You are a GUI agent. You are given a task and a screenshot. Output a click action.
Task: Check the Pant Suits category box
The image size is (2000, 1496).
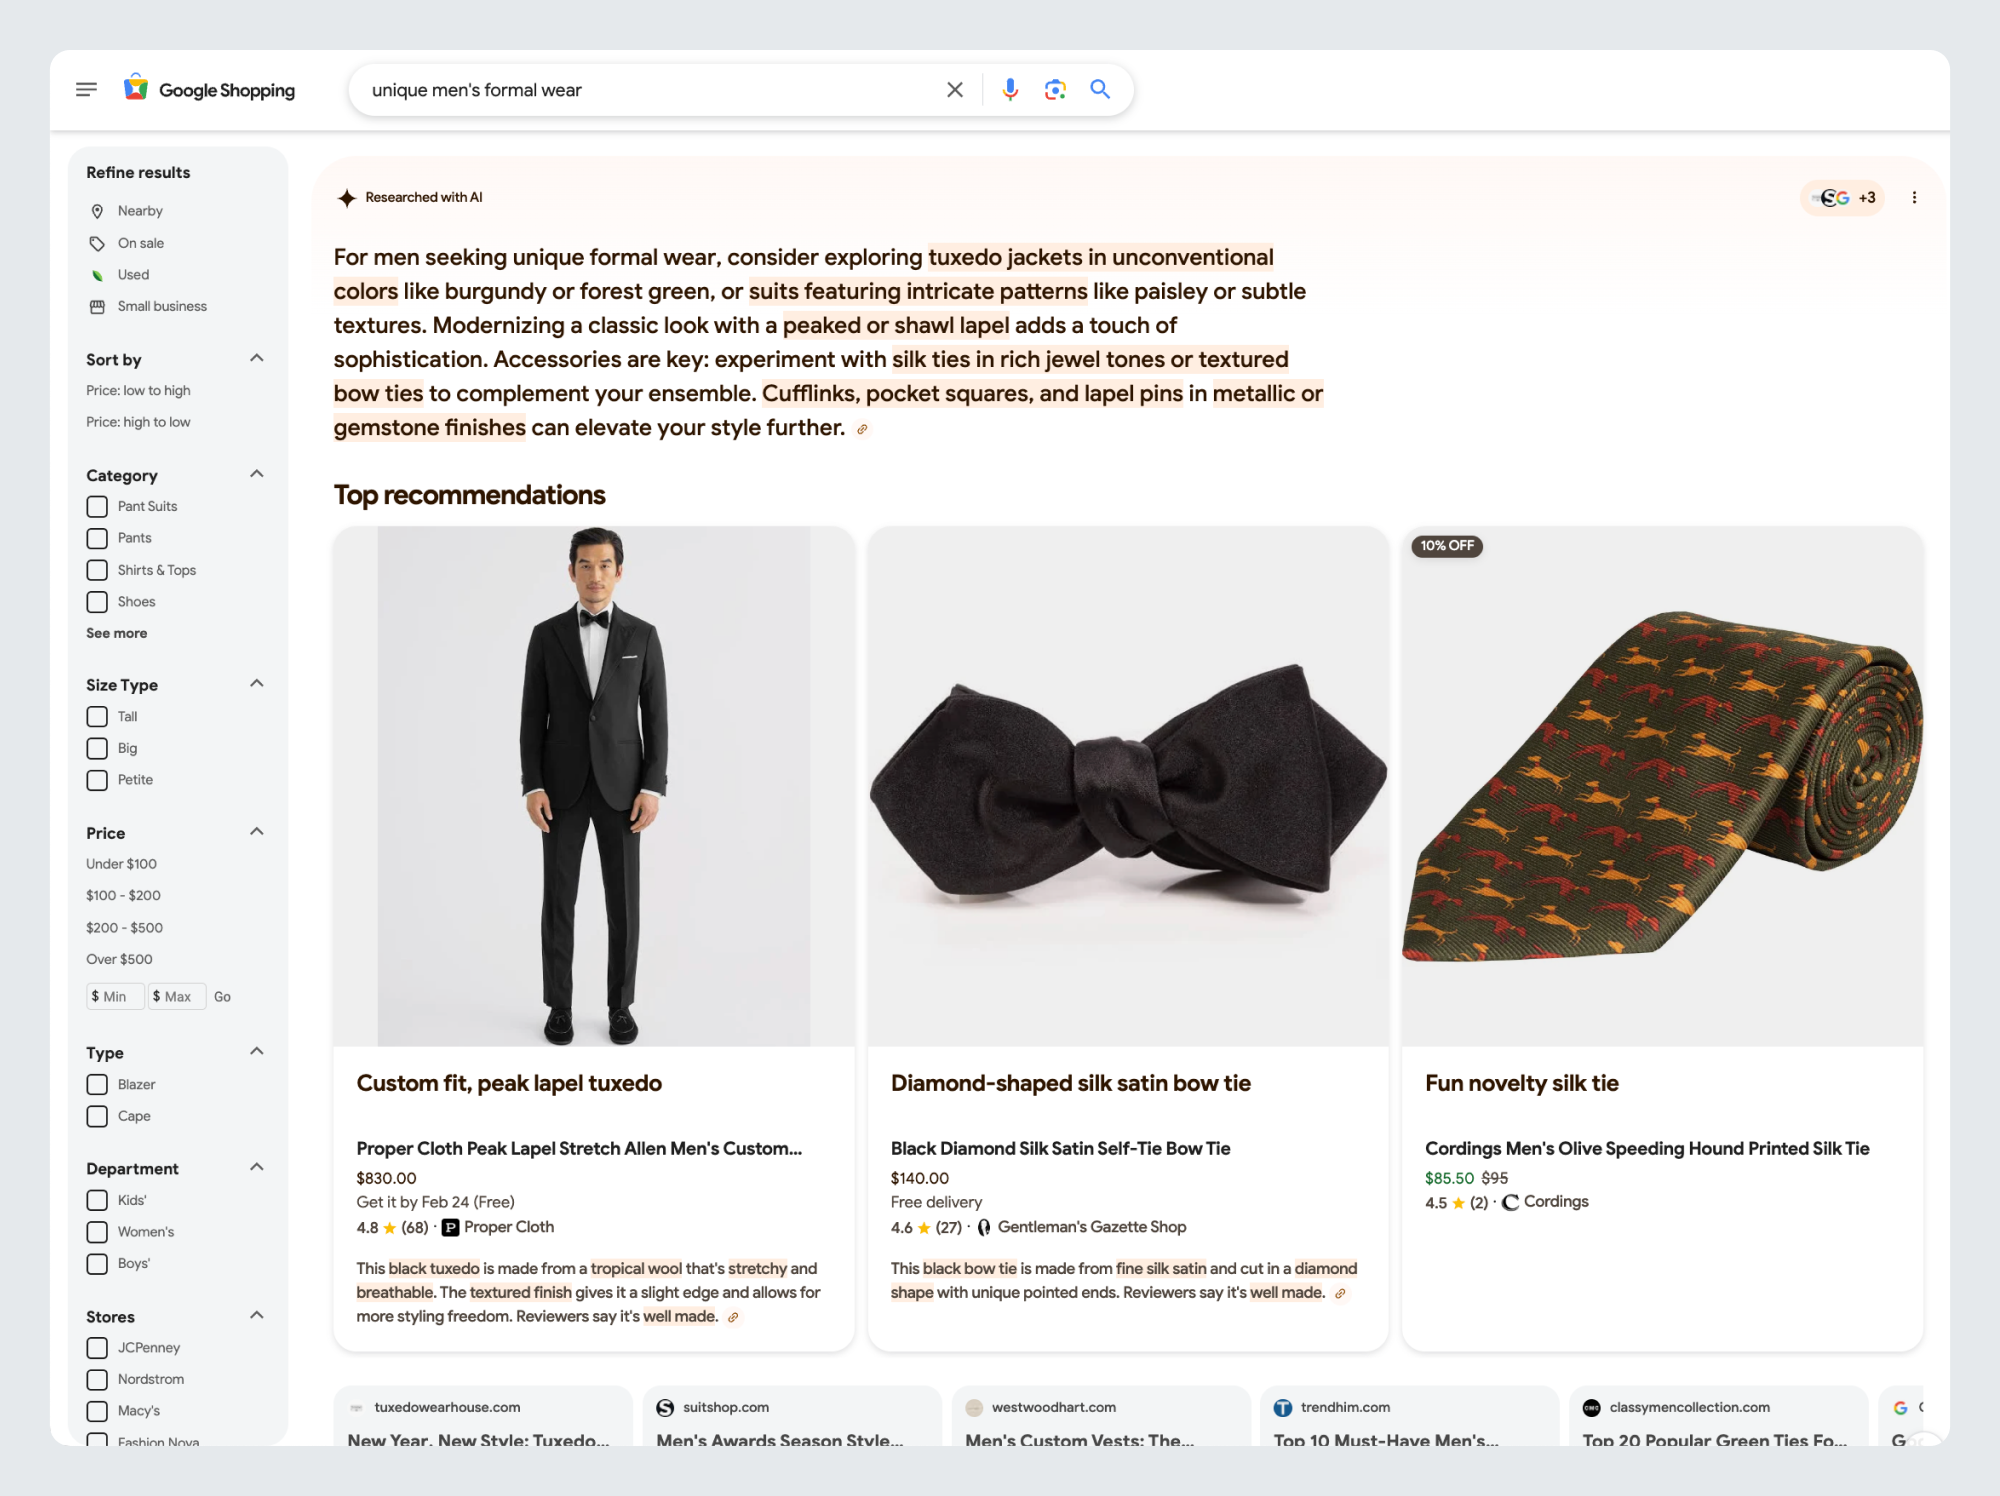tap(97, 507)
